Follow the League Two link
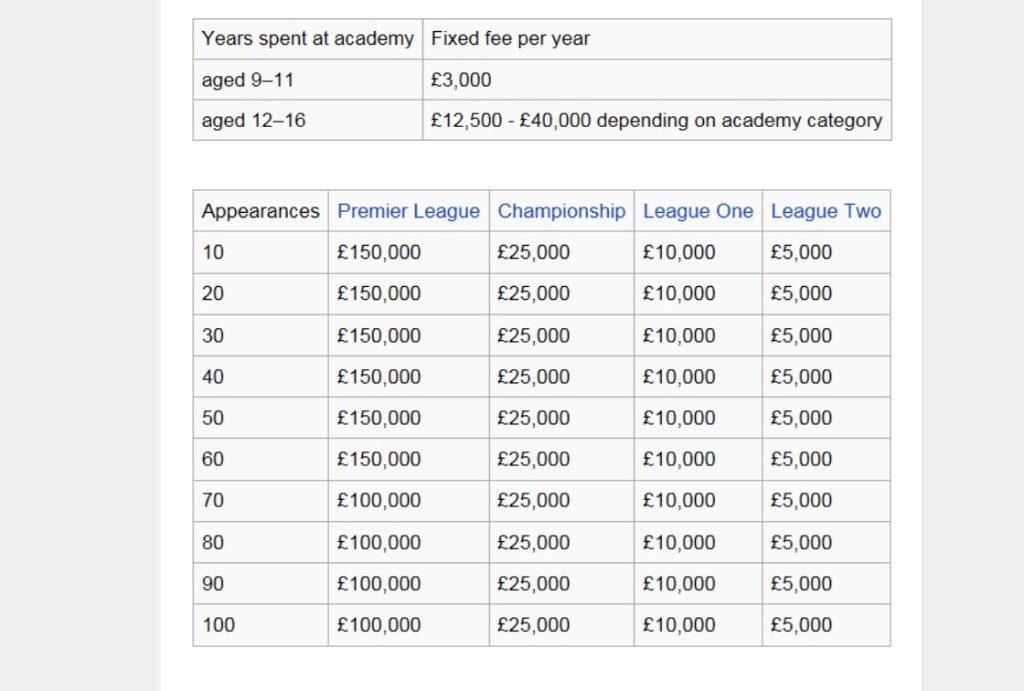 pos(826,211)
